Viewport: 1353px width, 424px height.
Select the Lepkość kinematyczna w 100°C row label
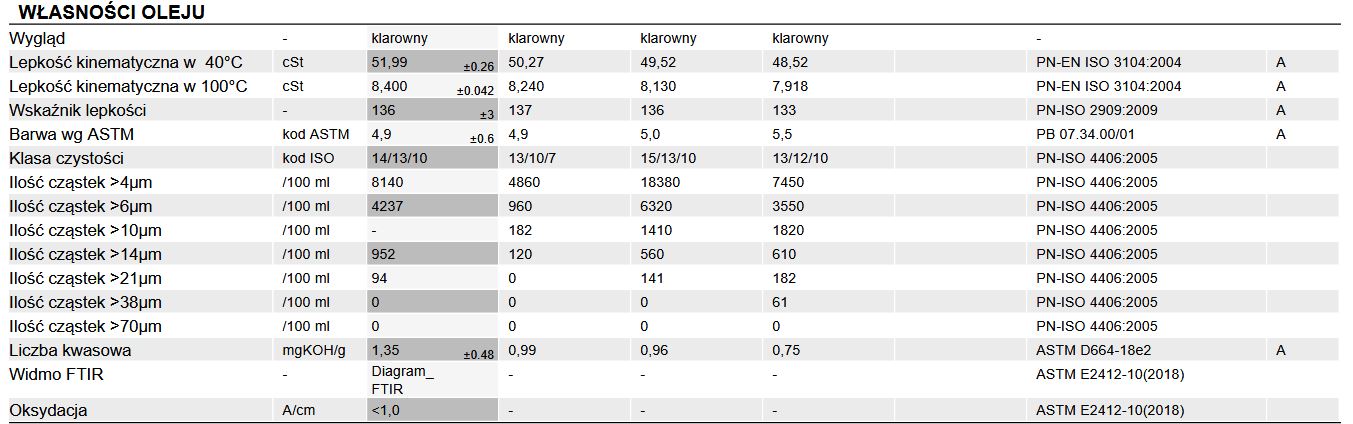128,86
